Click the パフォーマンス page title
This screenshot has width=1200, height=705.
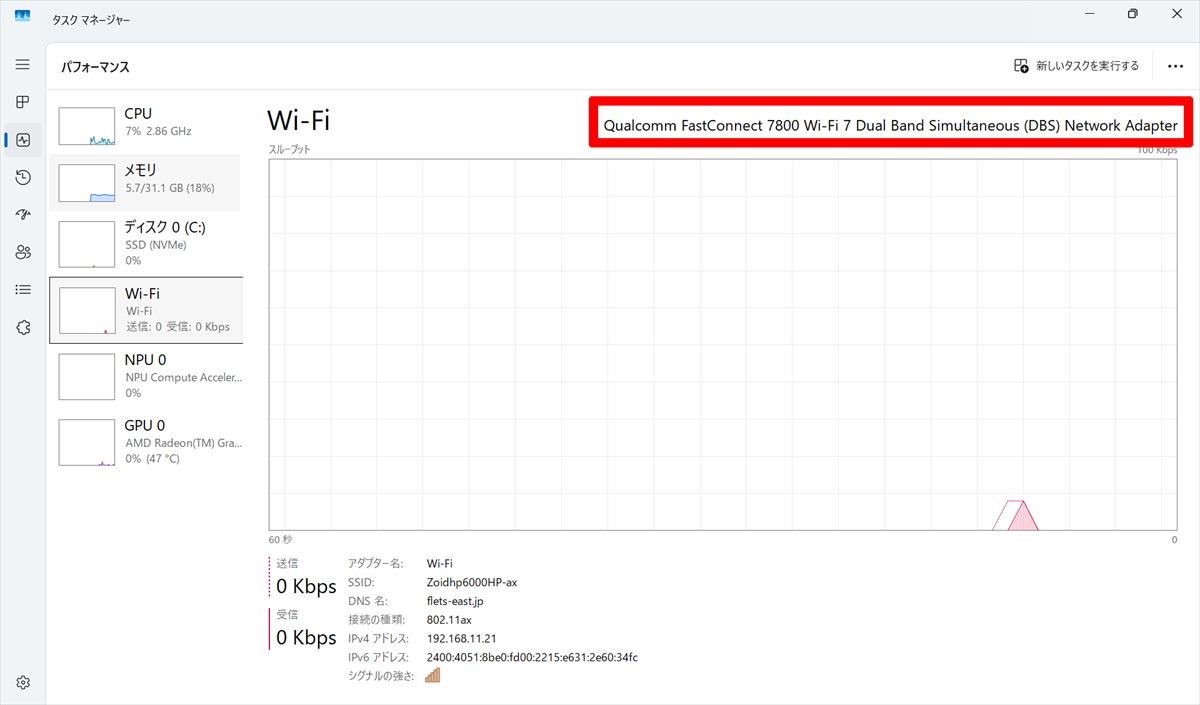(x=95, y=67)
